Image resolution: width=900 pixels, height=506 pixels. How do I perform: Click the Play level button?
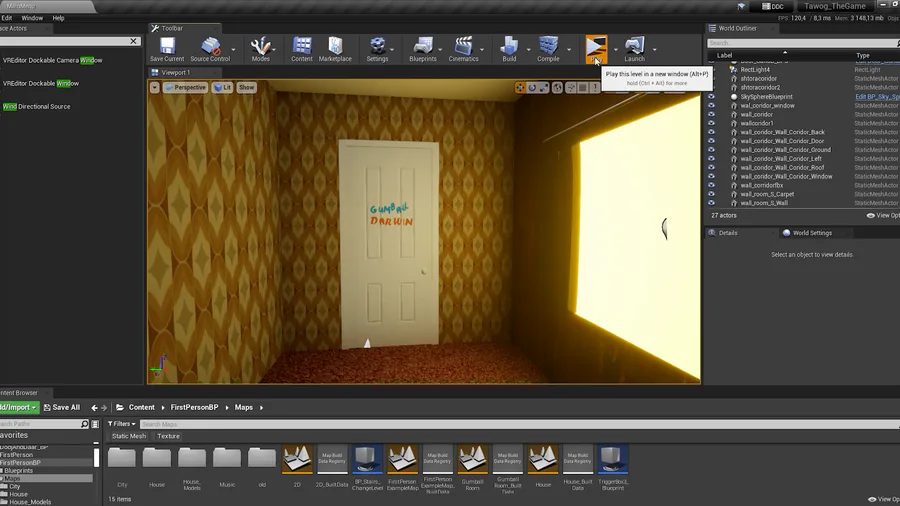coord(596,49)
